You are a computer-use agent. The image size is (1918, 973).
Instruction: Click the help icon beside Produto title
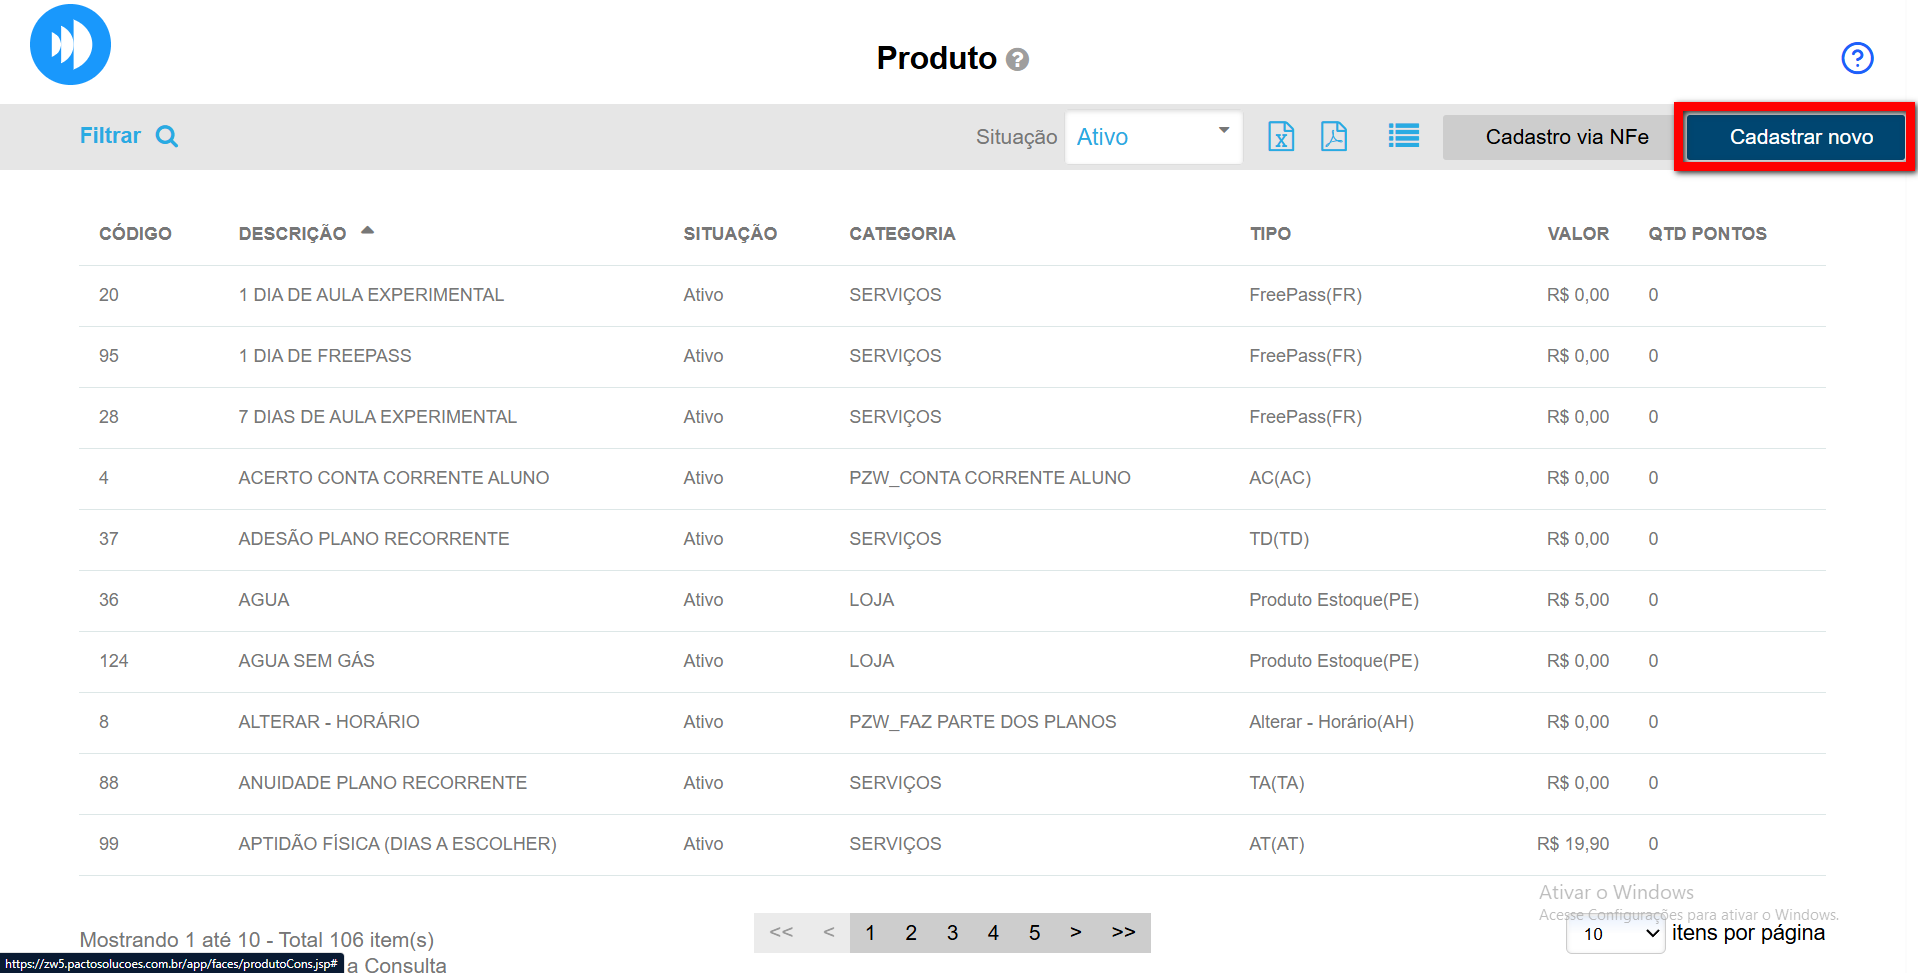click(1017, 60)
